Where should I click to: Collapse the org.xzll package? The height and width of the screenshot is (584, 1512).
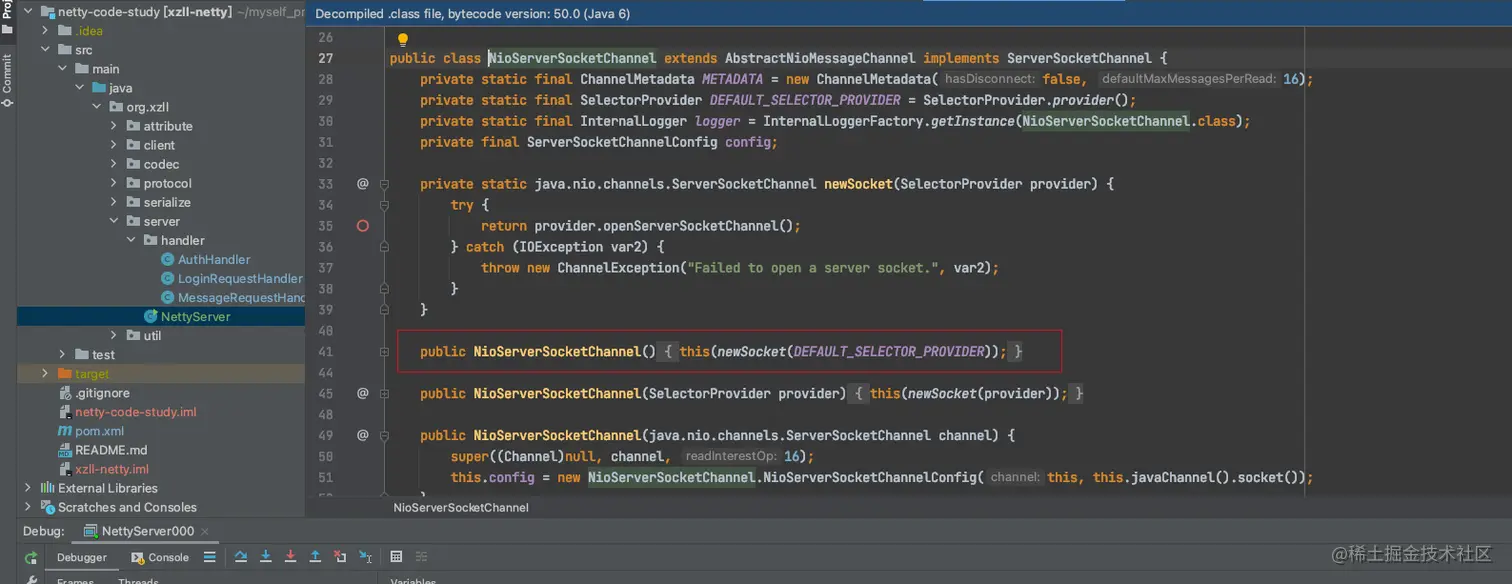click(x=96, y=107)
